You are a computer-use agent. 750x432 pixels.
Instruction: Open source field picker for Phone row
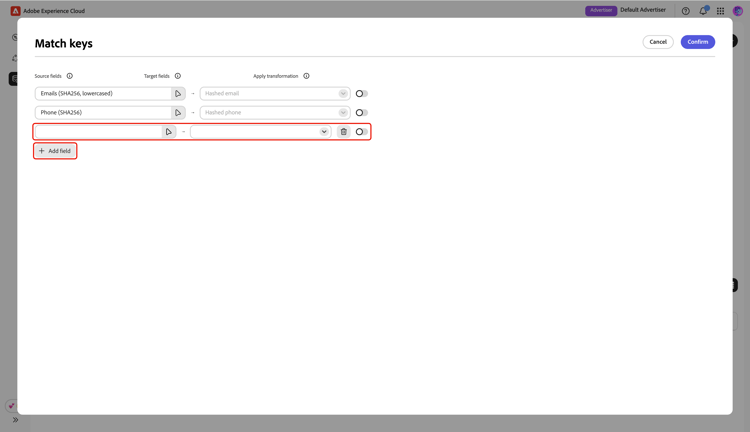178,113
